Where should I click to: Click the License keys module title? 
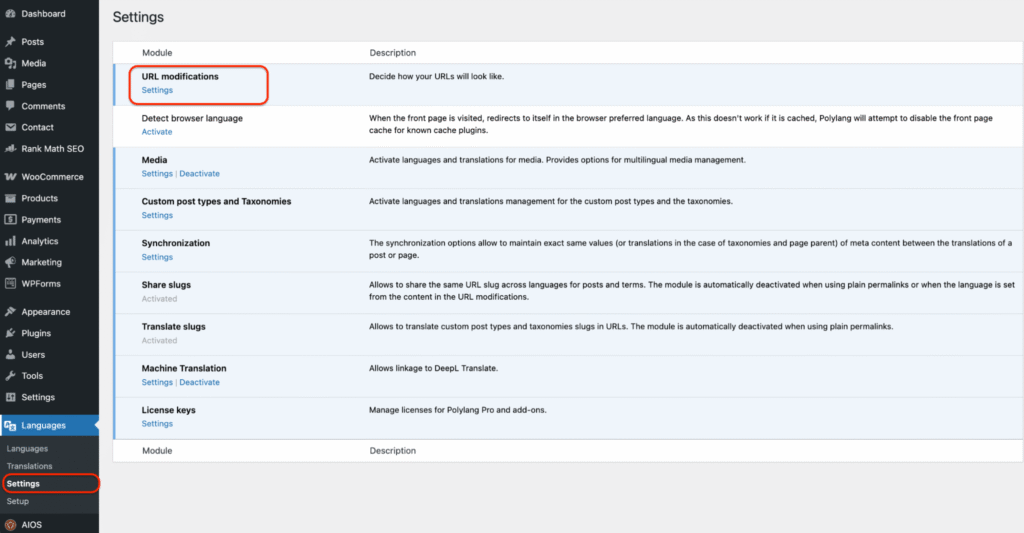click(168, 410)
